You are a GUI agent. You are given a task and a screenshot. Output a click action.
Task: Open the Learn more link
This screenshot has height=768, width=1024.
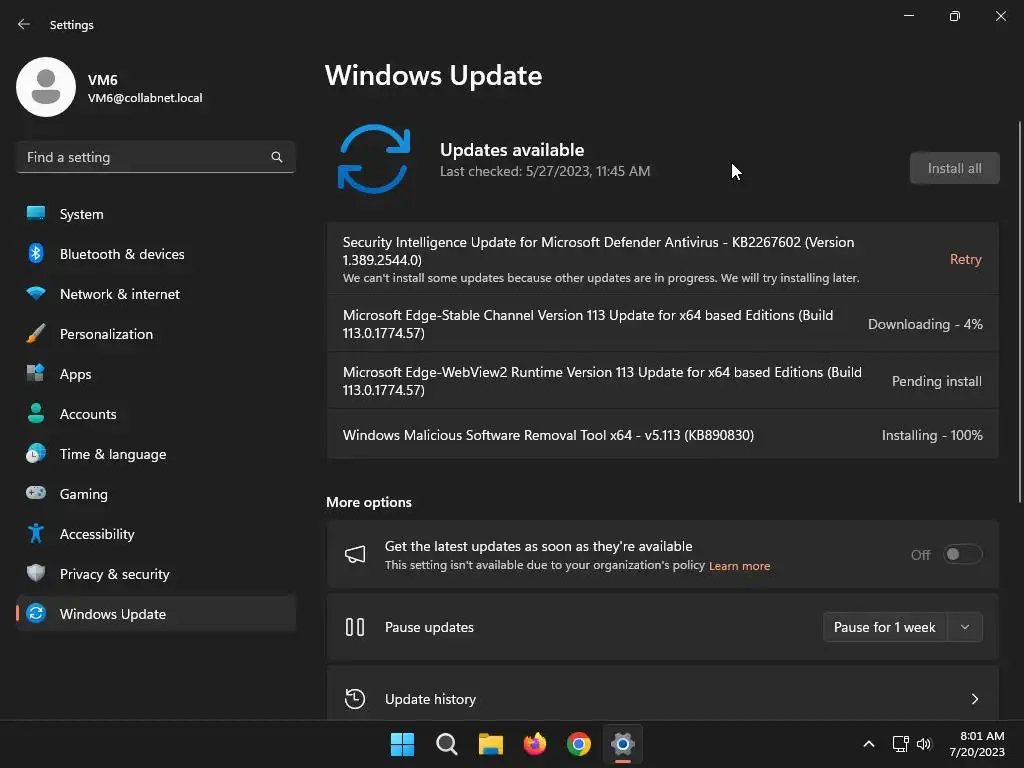tap(739, 566)
